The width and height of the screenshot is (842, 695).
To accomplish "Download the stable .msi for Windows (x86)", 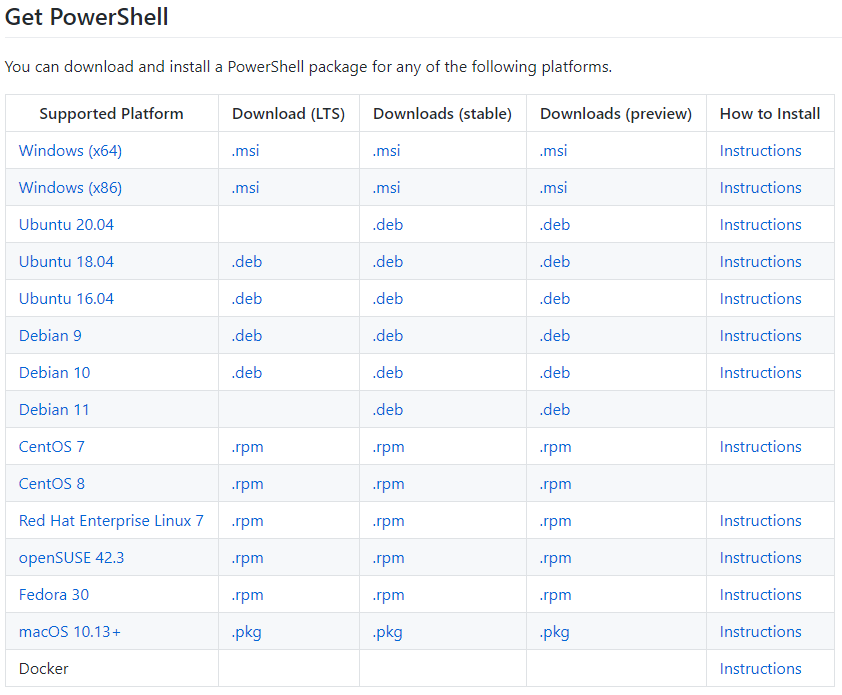I will (386, 187).
